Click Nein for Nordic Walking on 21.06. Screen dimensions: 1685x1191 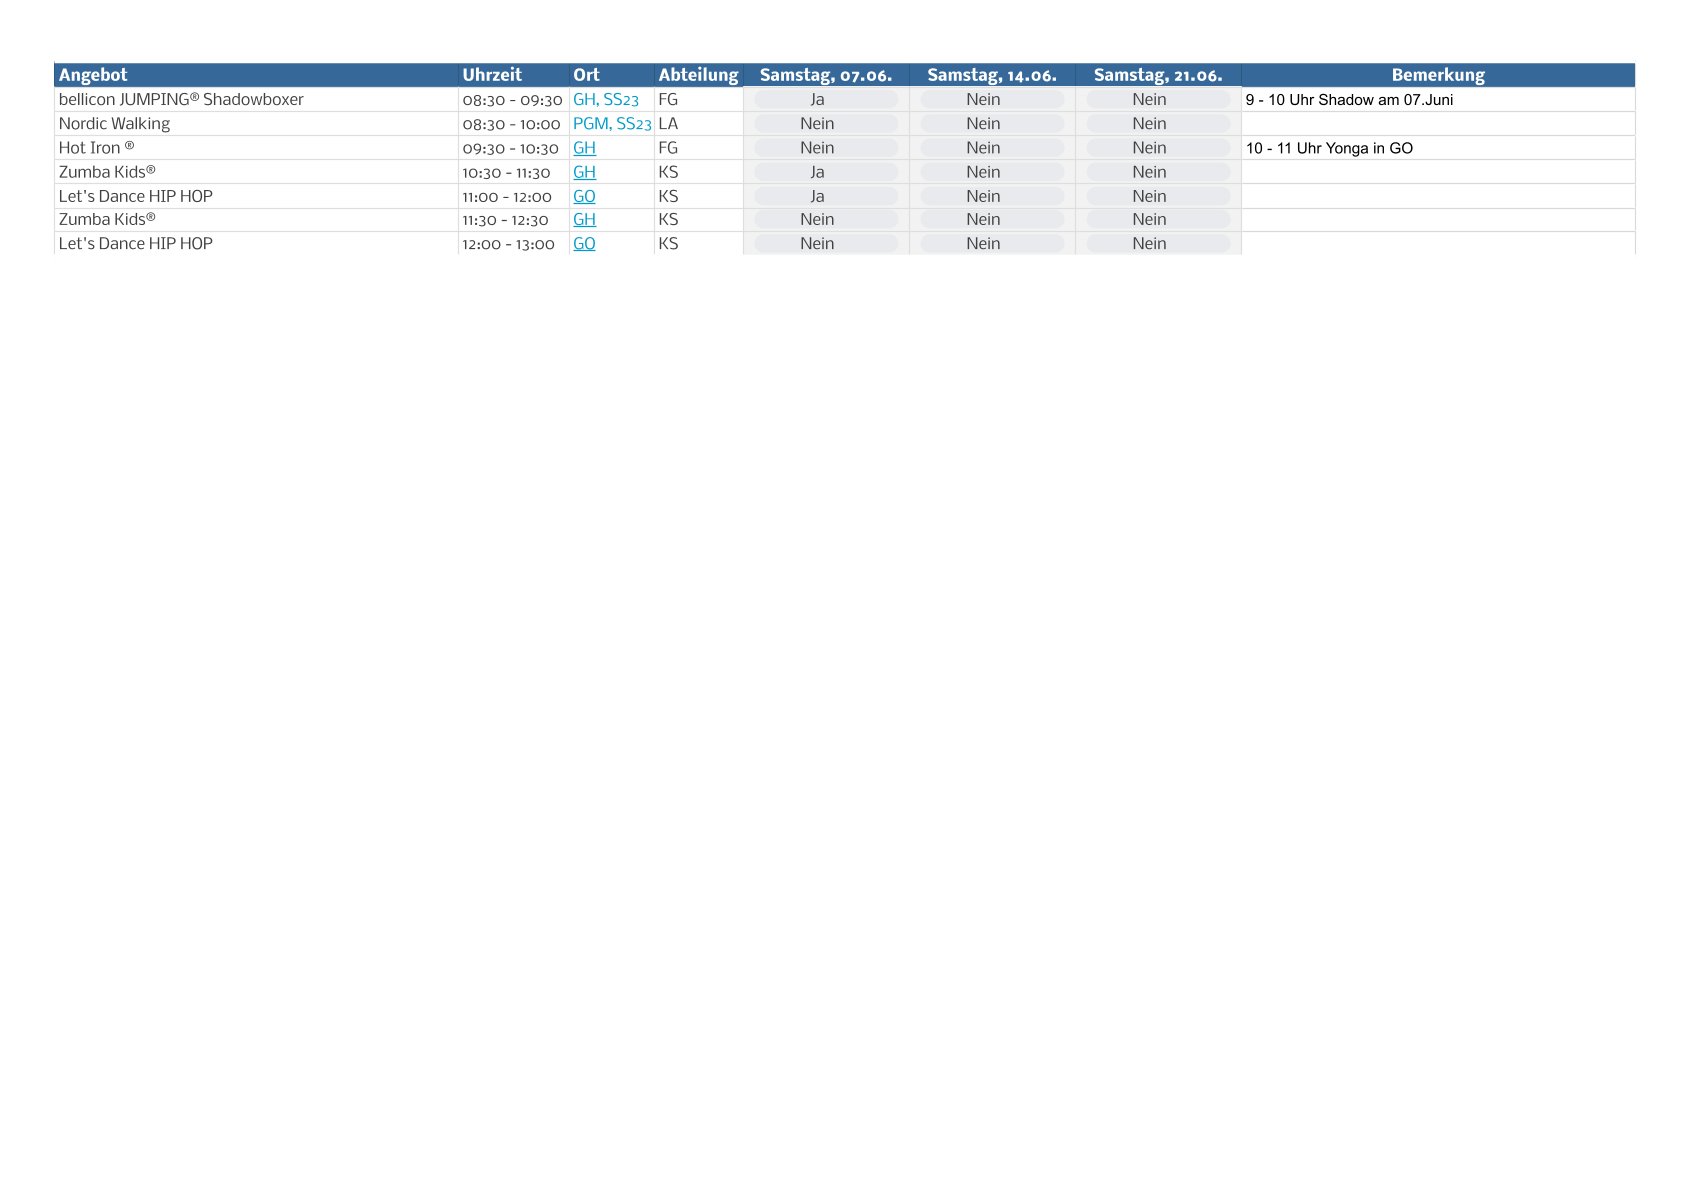(x=1158, y=124)
